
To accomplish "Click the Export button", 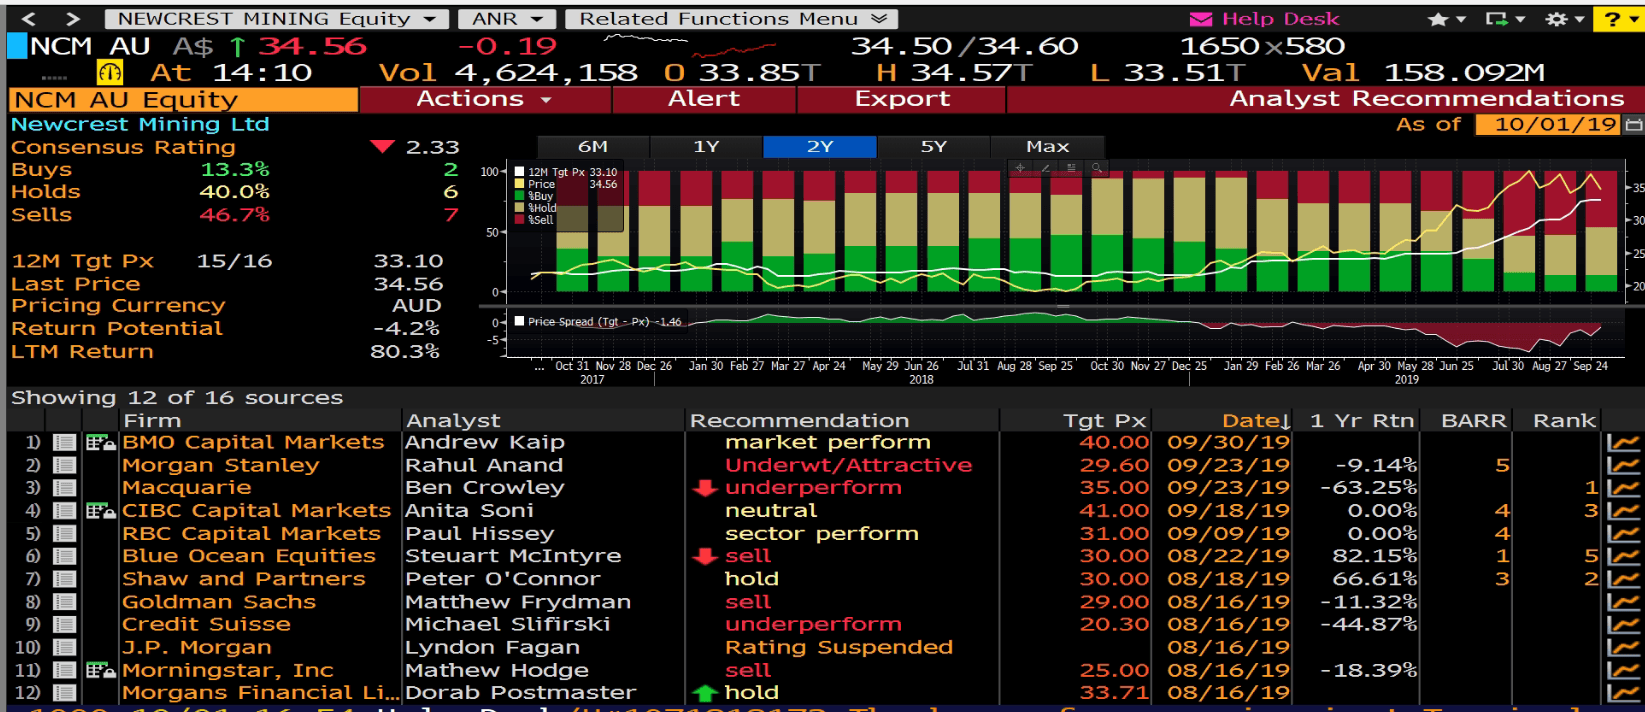I will [902, 99].
